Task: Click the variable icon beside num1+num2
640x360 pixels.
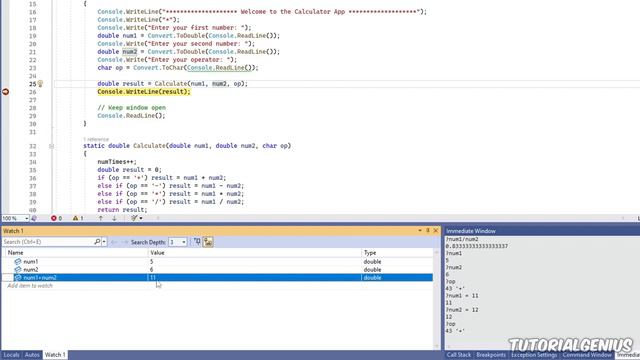Action: tap(18, 278)
